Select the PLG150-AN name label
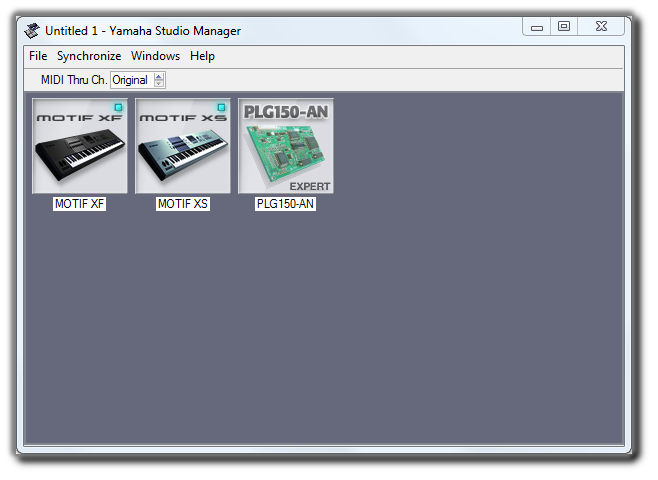Screen dimensions: 658x480 pos(285,204)
